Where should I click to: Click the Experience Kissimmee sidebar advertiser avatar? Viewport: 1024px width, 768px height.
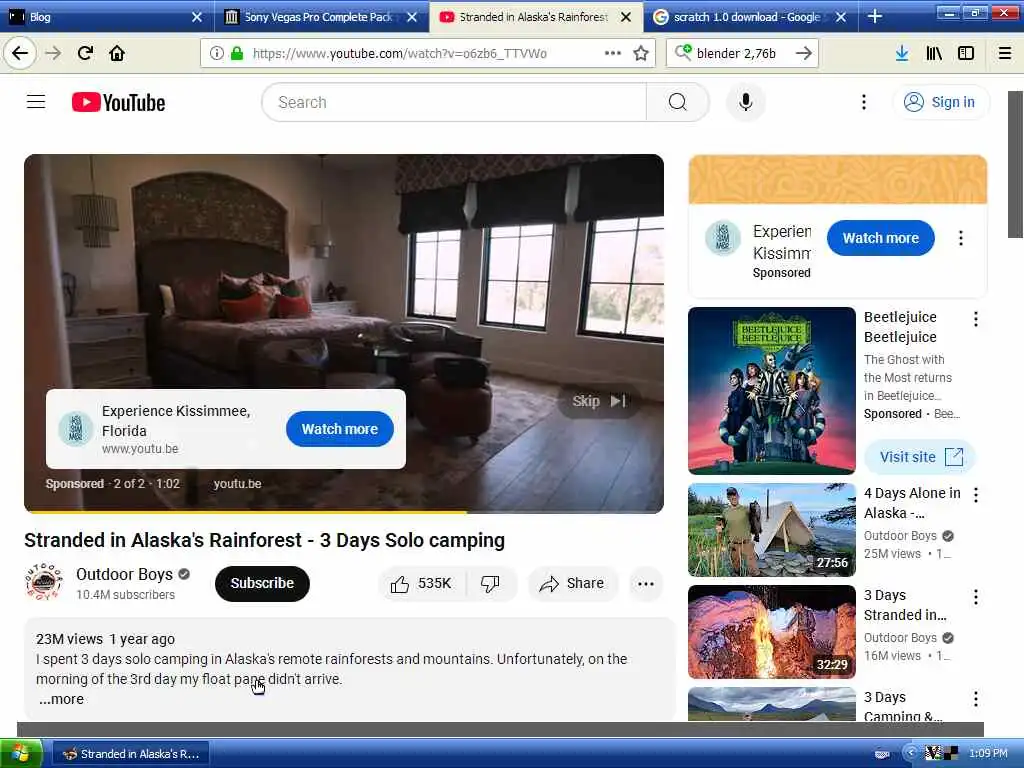722,238
